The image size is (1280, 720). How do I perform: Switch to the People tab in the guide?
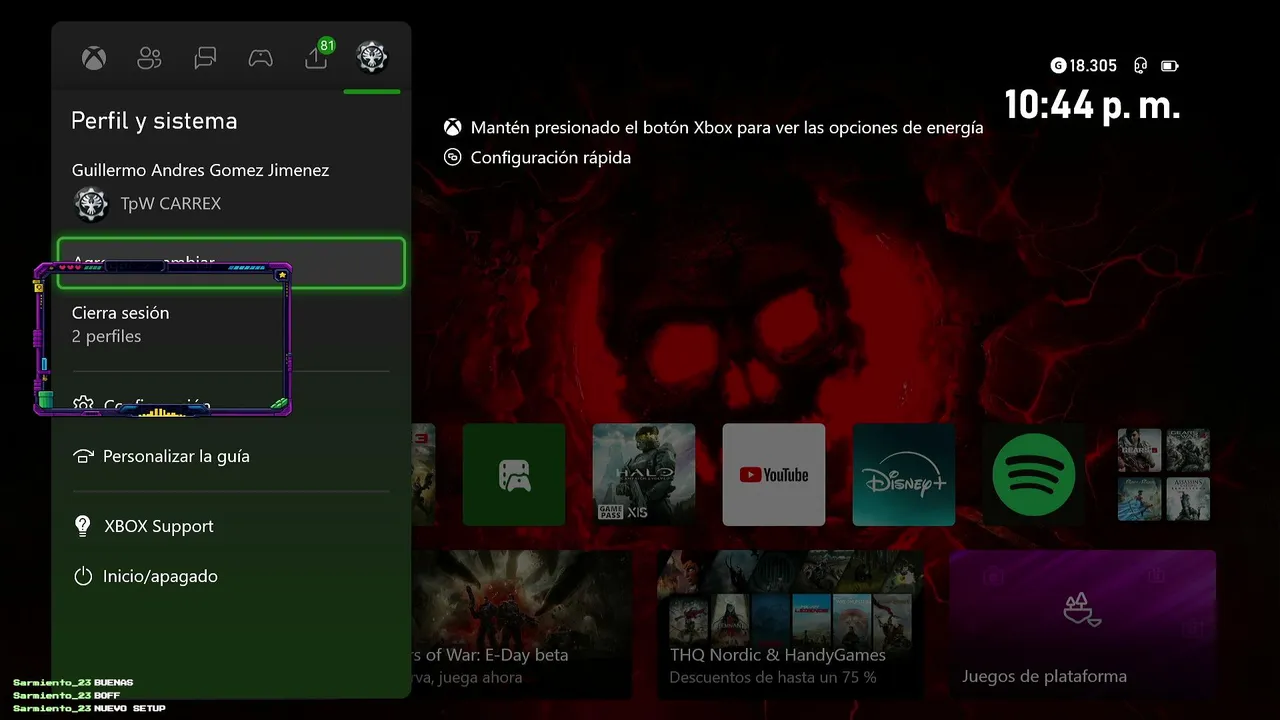coord(149,58)
